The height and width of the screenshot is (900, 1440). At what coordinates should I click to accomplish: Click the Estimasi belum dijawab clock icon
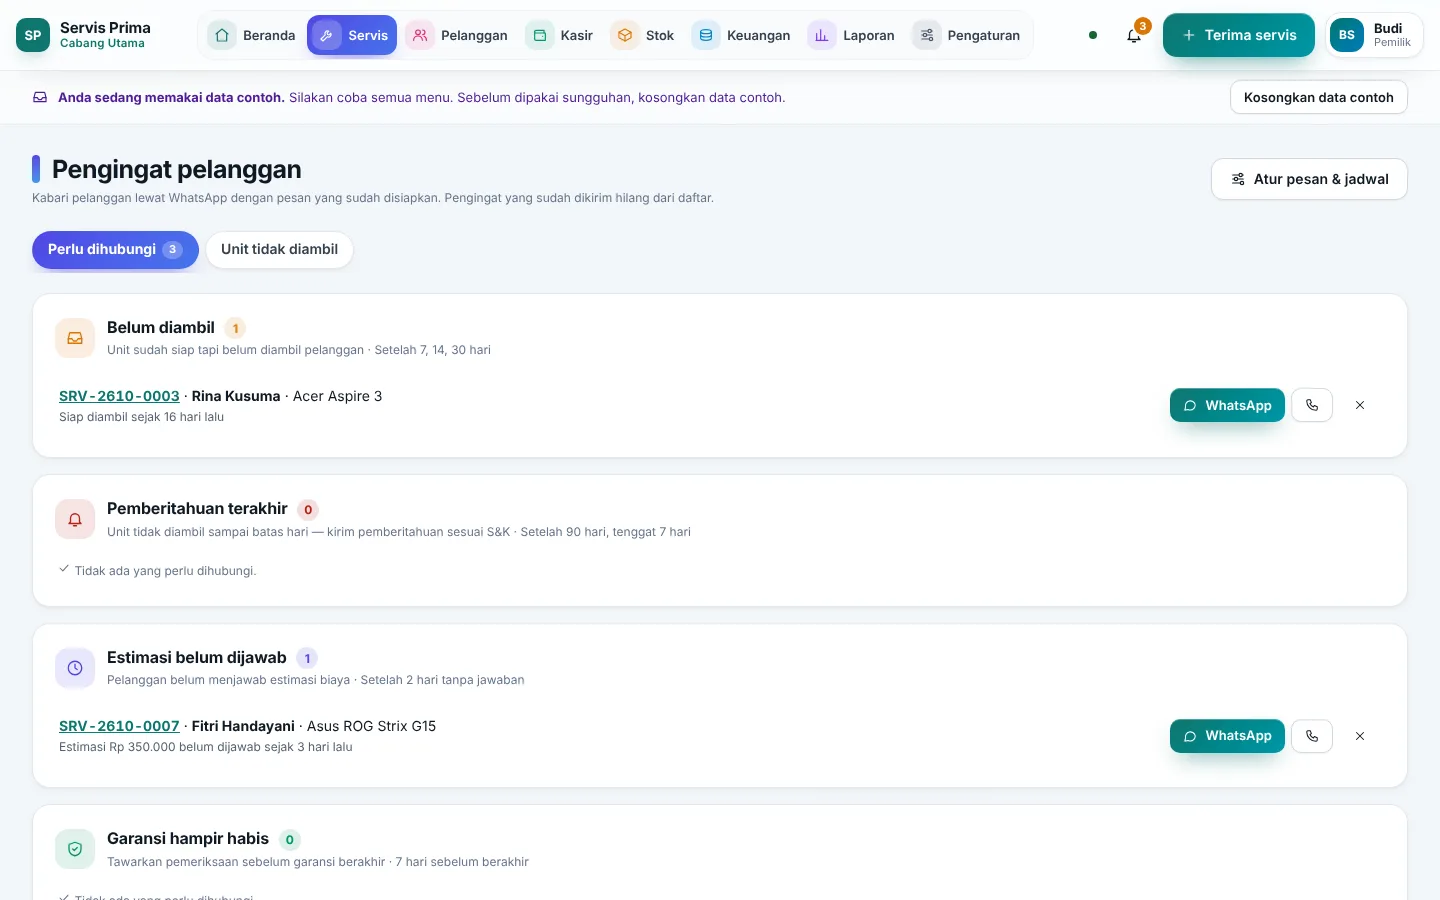75,668
